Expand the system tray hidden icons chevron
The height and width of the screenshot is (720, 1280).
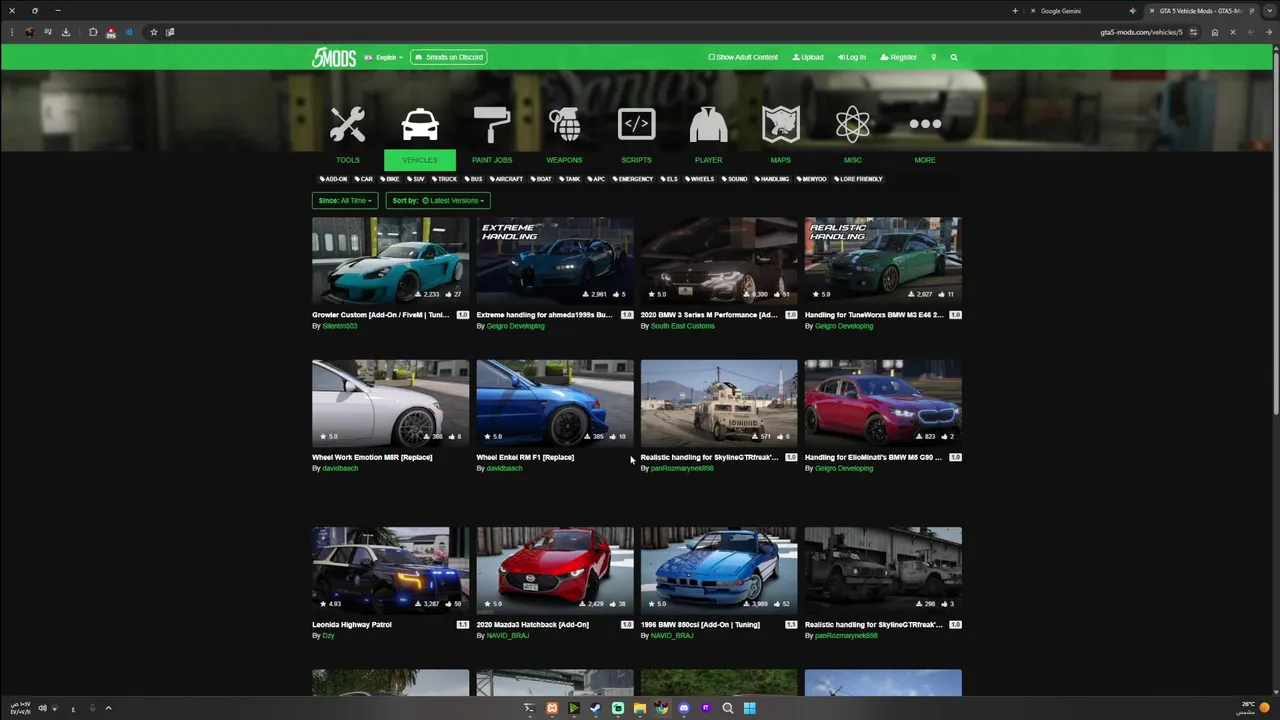108,708
